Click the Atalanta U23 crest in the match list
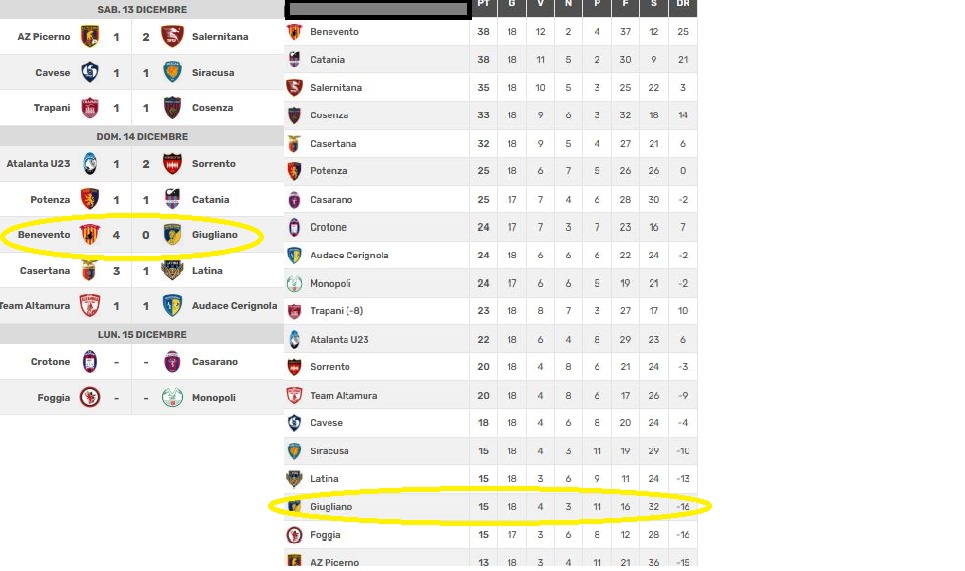The width and height of the screenshot is (965, 571). pos(90,164)
